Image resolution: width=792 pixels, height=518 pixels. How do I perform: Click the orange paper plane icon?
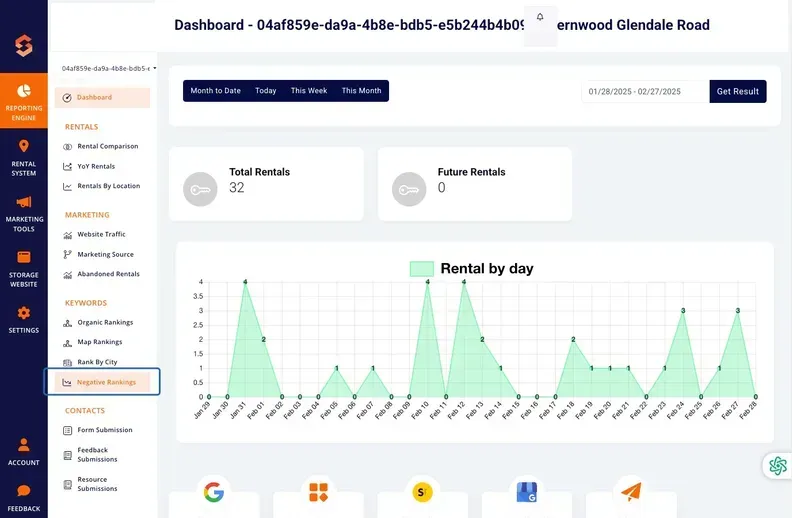click(631, 492)
